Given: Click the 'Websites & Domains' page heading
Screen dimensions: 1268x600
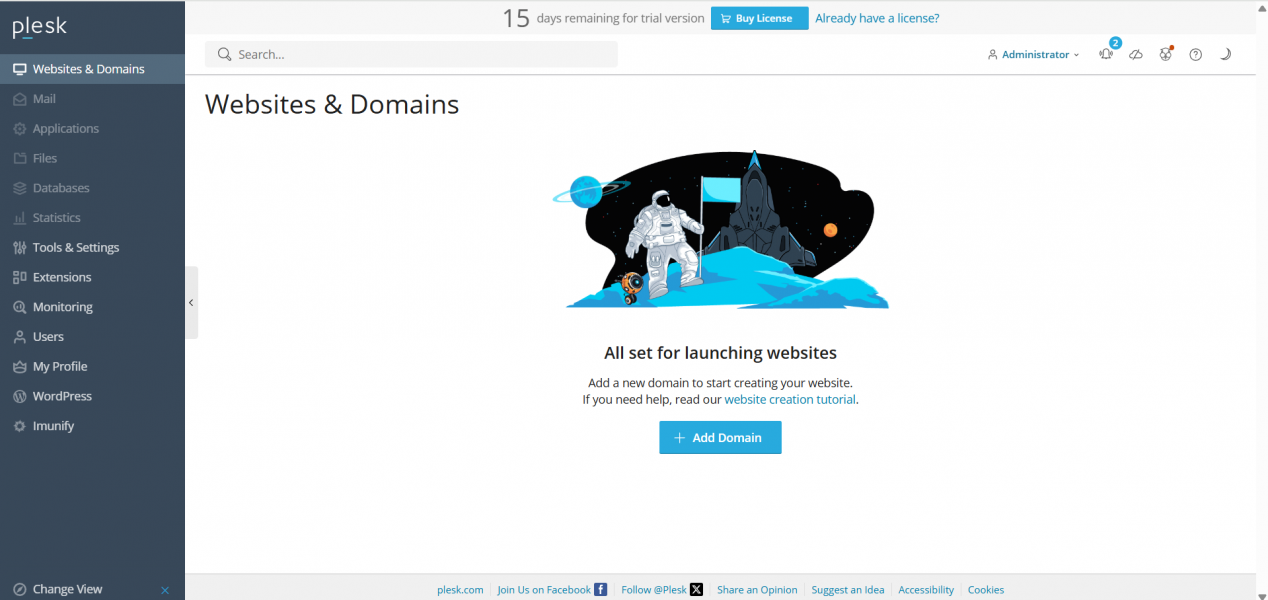Looking at the screenshot, I should tap(332, 104).
